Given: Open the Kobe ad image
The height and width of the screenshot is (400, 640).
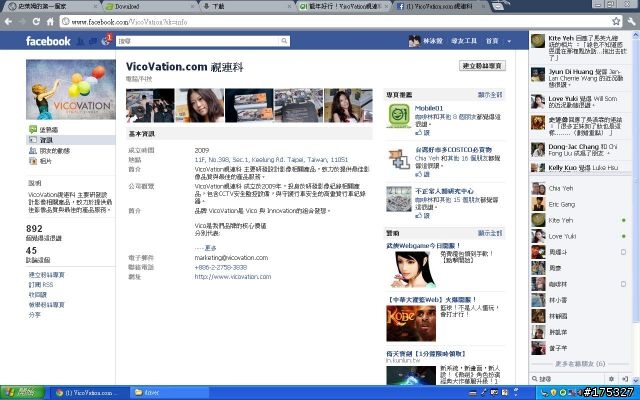Looking at the screenshot, I should [411, 323].
